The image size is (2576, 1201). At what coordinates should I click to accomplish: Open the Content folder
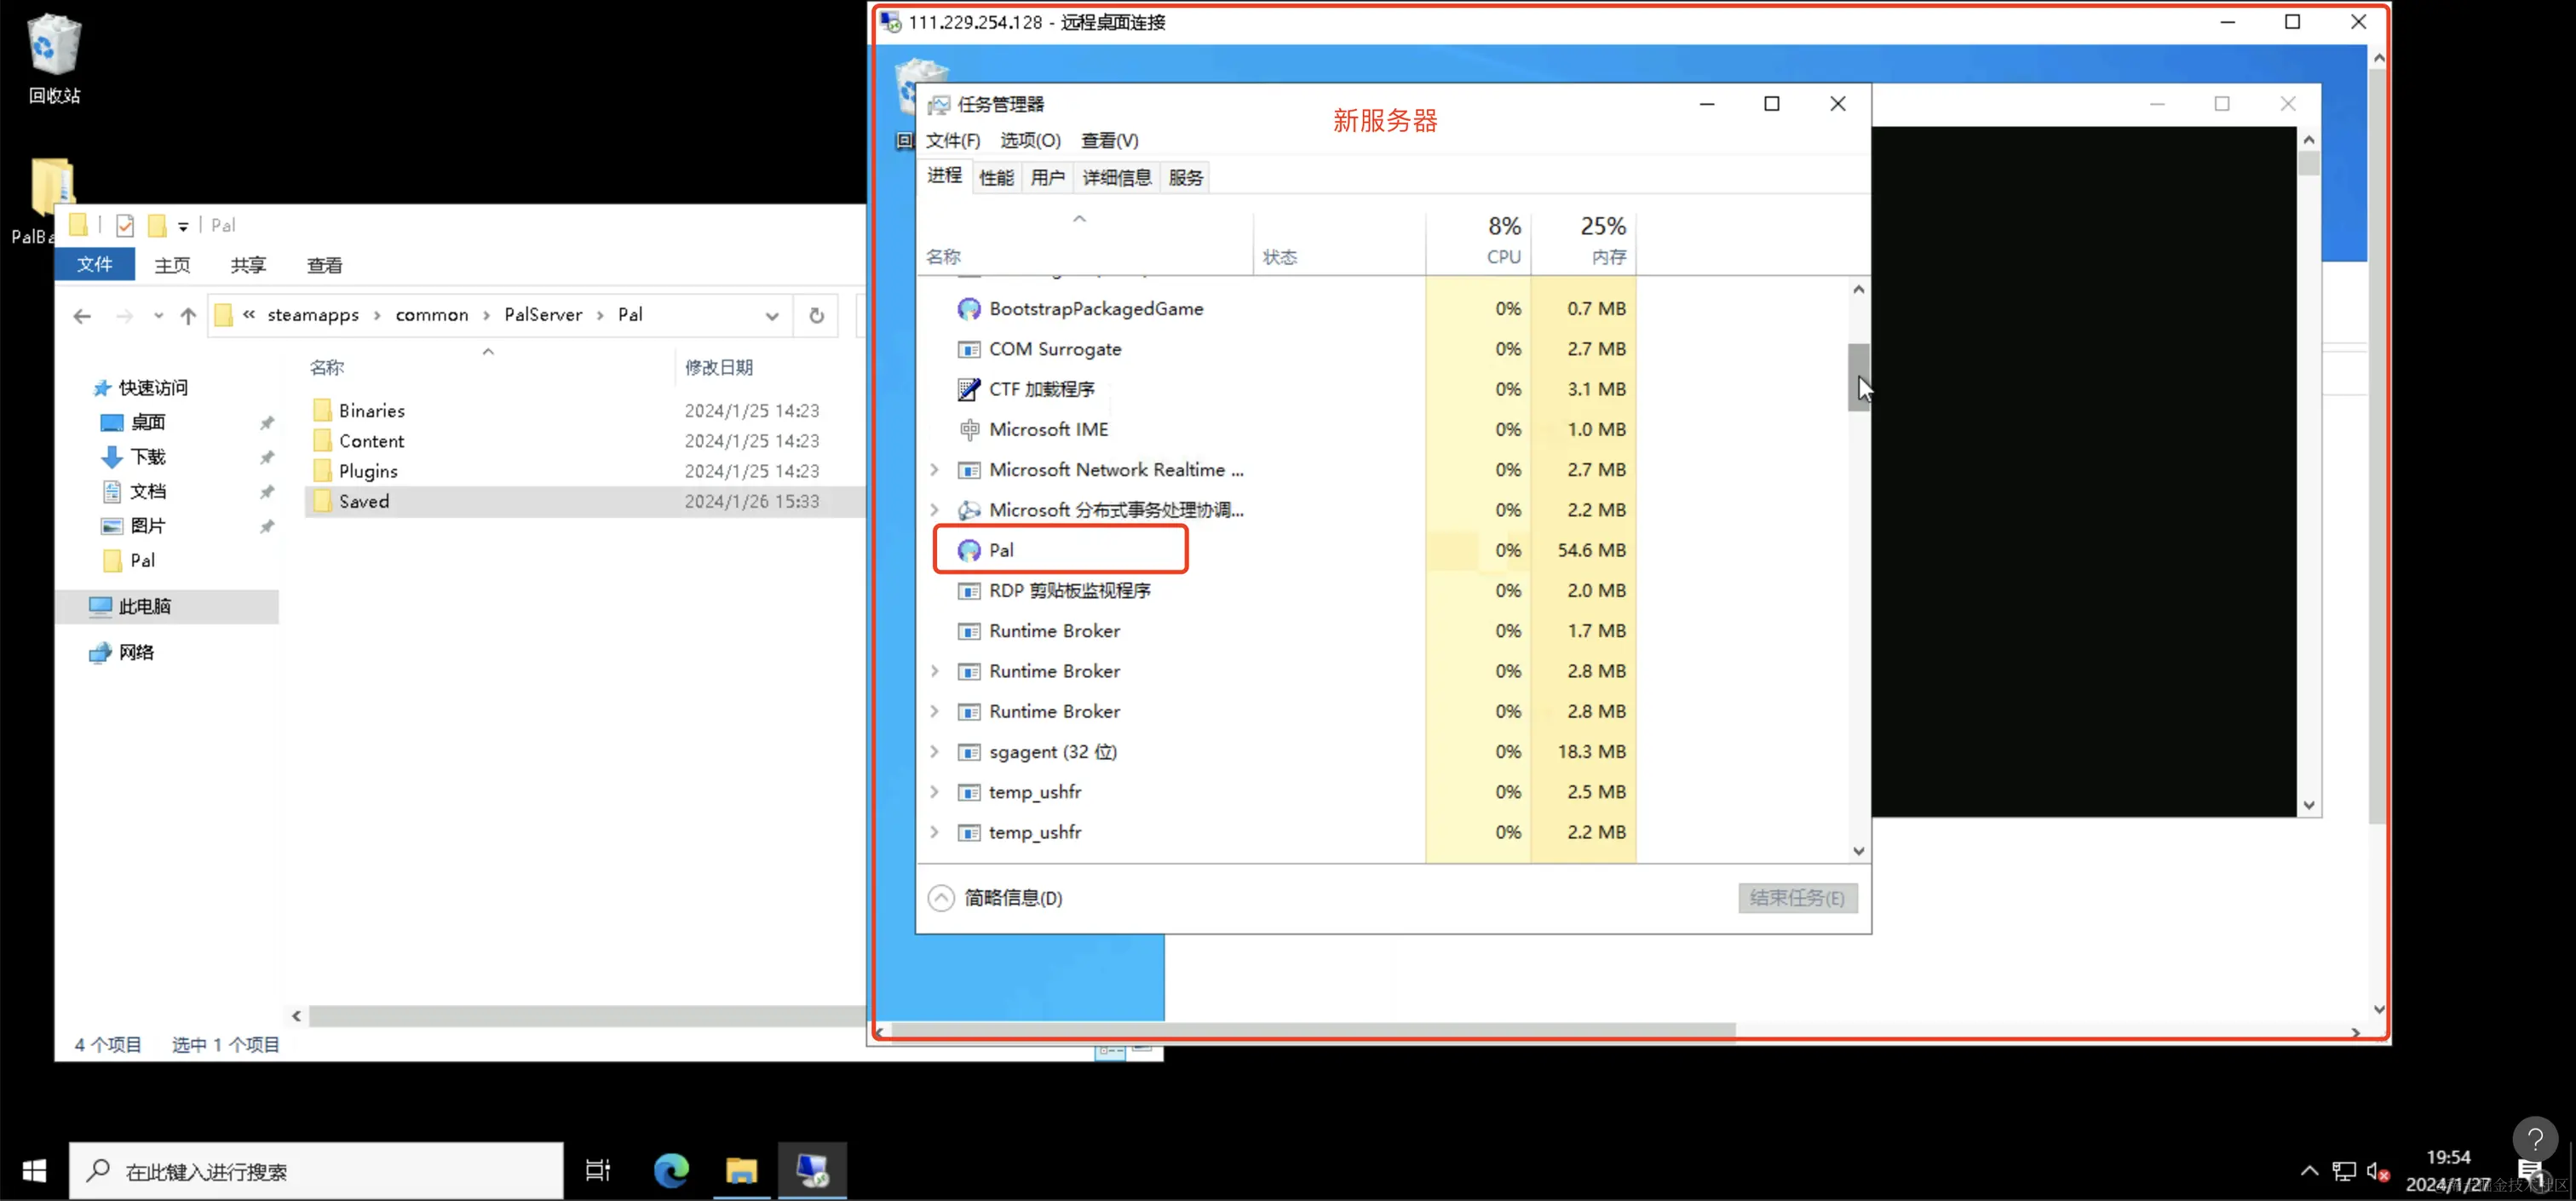point(371,441)
